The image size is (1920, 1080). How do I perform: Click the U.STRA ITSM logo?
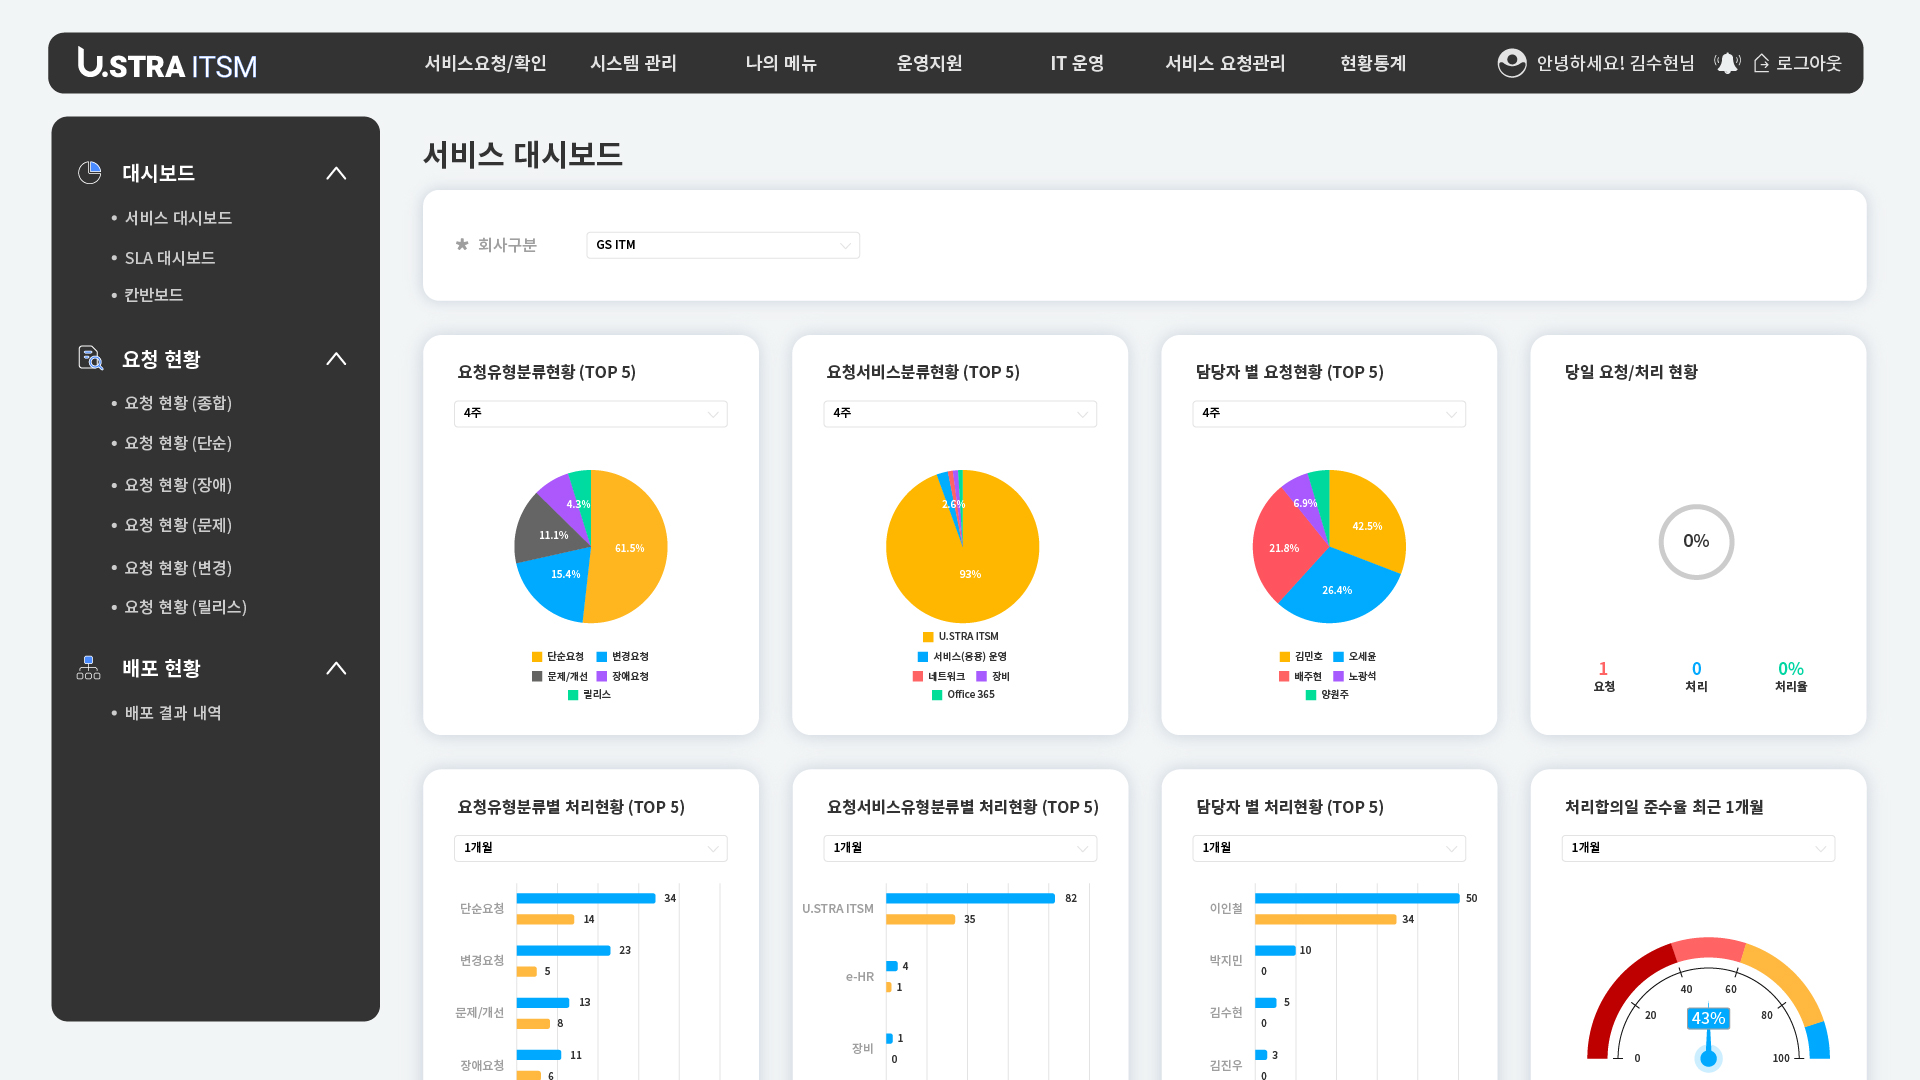pos(167,63)
